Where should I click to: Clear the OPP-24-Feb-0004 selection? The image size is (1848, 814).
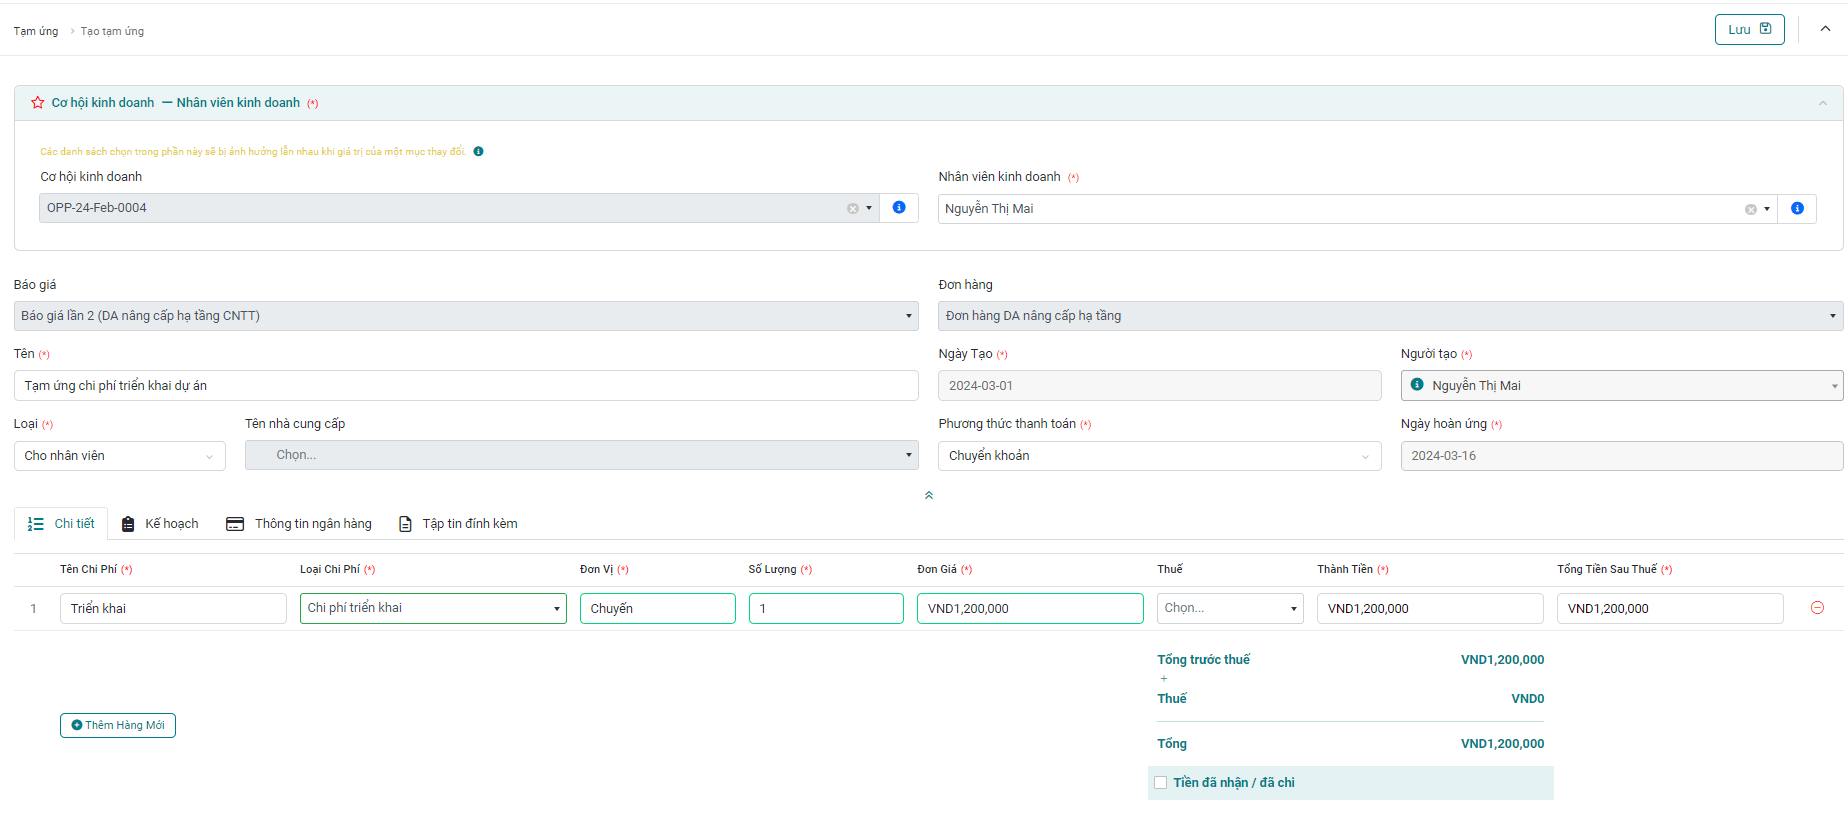pyautogui.click(x=852, y=209)
